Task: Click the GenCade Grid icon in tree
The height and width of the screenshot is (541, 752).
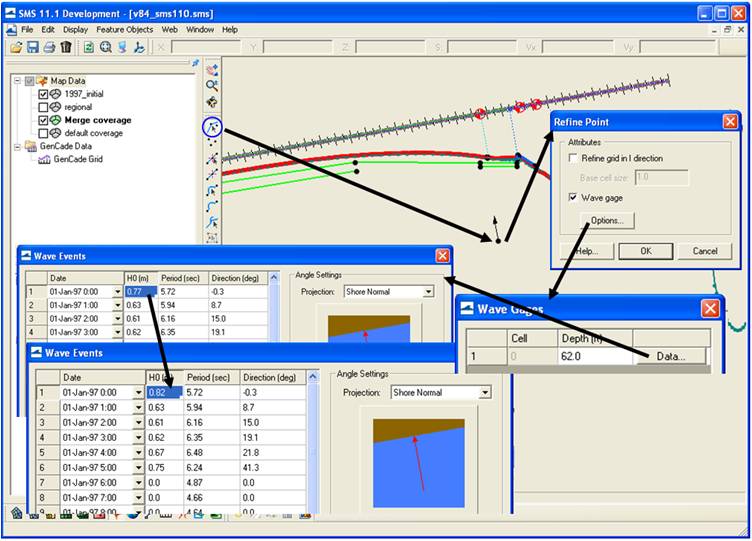Action: click(44, 159)
